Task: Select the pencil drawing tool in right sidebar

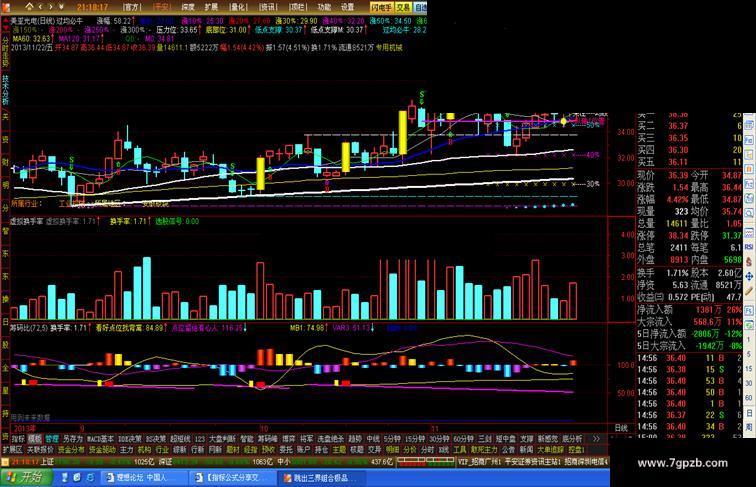Action: pos(748,291)
